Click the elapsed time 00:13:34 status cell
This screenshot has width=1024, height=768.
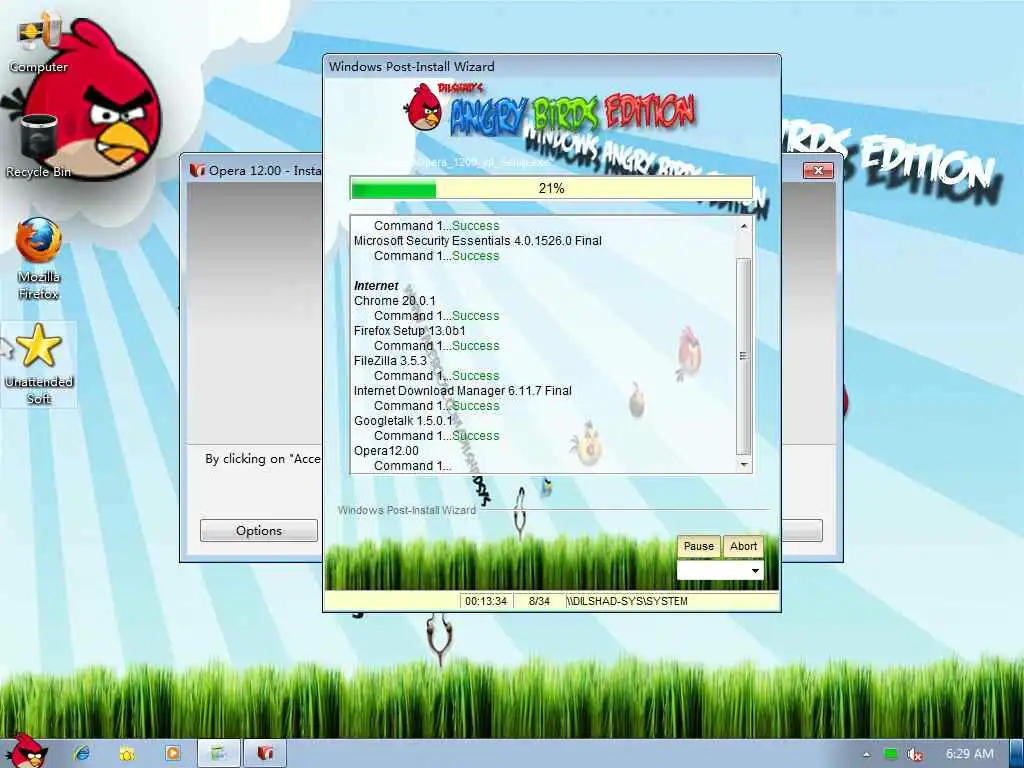tap(486, 601)
